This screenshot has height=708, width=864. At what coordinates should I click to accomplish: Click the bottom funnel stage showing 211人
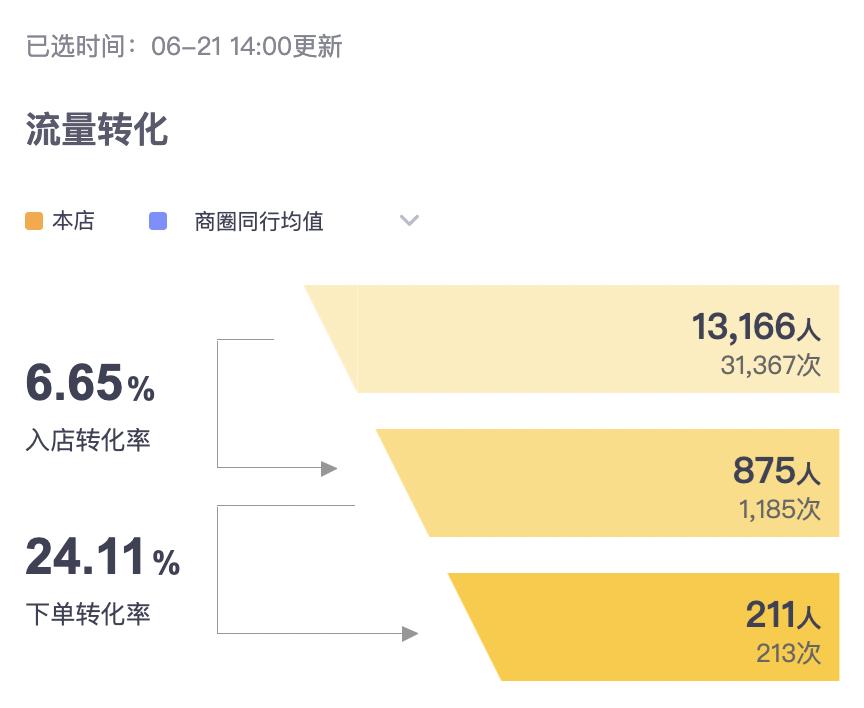tap(650, 625)
